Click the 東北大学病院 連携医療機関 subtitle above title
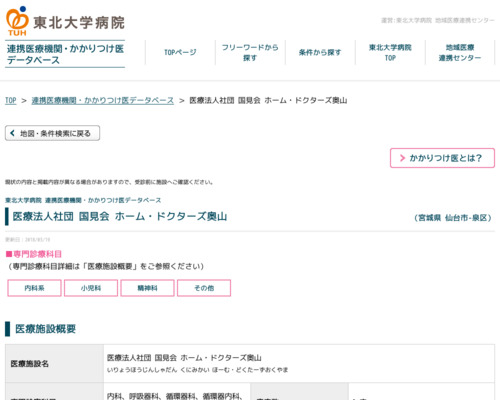Image resolution: width=500 pixels, height=400 pixels. click(x=83, y=200)
